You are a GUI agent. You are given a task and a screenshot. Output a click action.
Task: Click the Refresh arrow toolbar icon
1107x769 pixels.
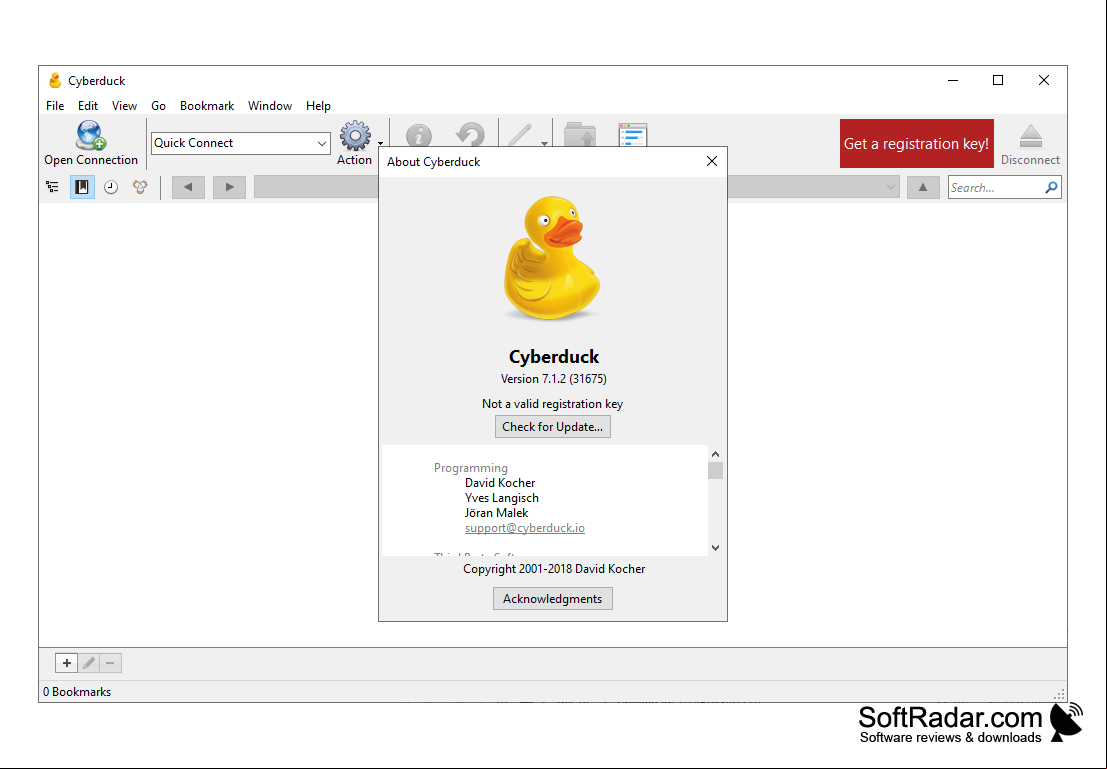[470, 135]
